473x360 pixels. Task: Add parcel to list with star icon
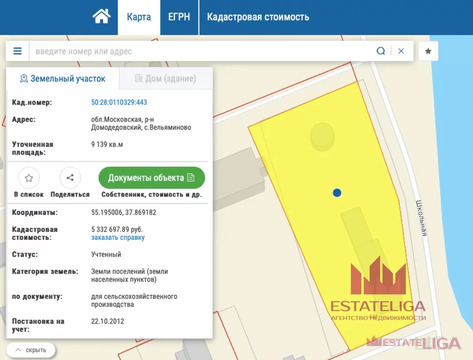click(29, 178)
